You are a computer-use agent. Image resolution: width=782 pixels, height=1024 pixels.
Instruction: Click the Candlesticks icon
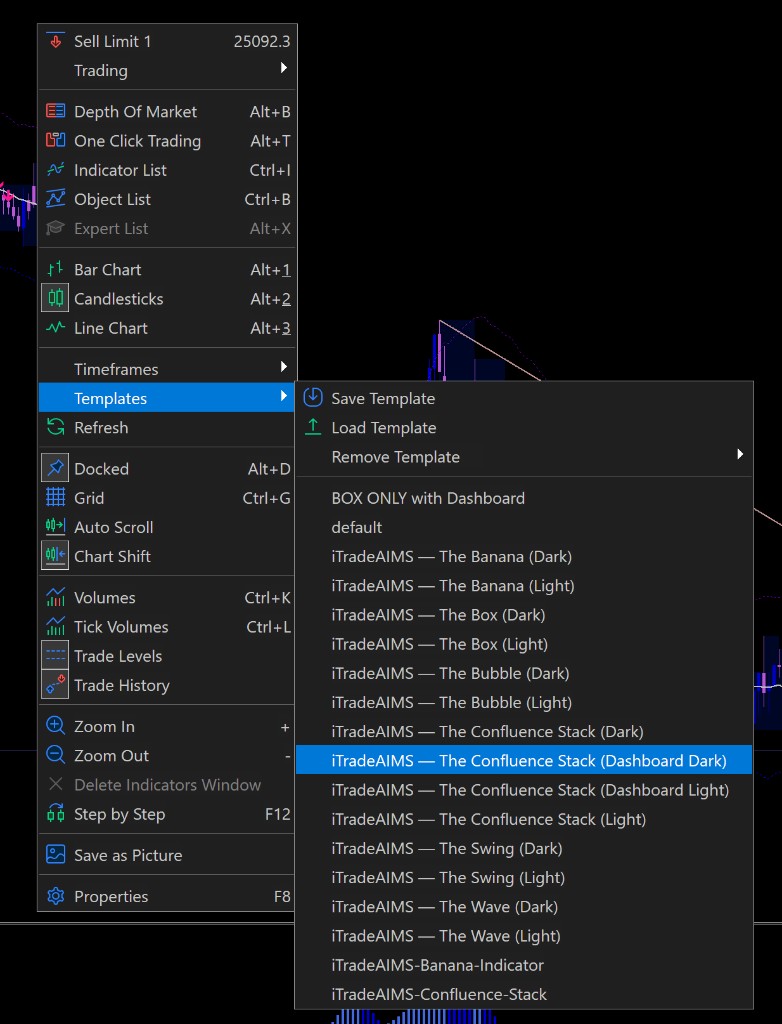[x=56, y=298]
